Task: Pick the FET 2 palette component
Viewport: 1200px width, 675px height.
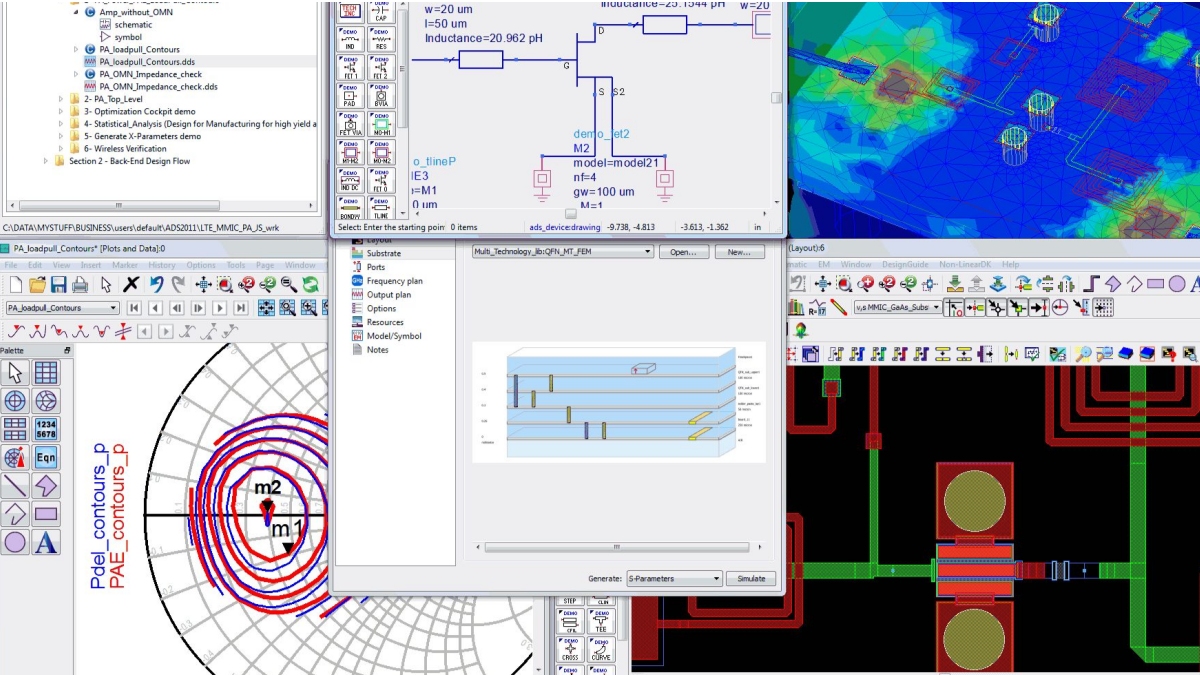Action: point(381,68)
